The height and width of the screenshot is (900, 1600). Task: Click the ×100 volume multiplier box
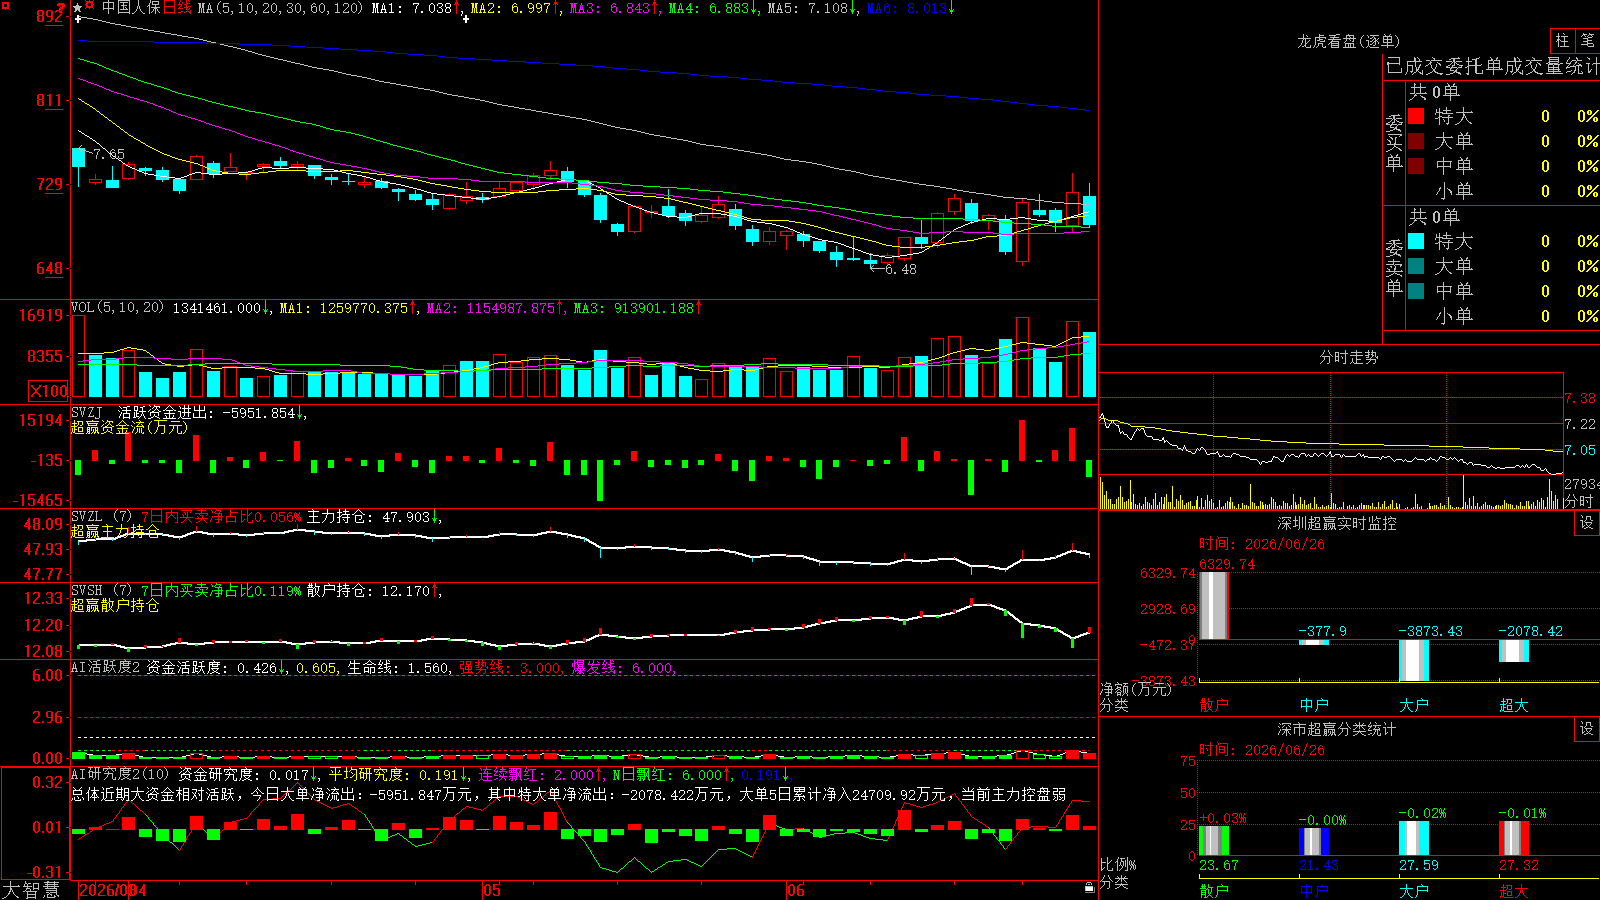(x=49, y=391)
